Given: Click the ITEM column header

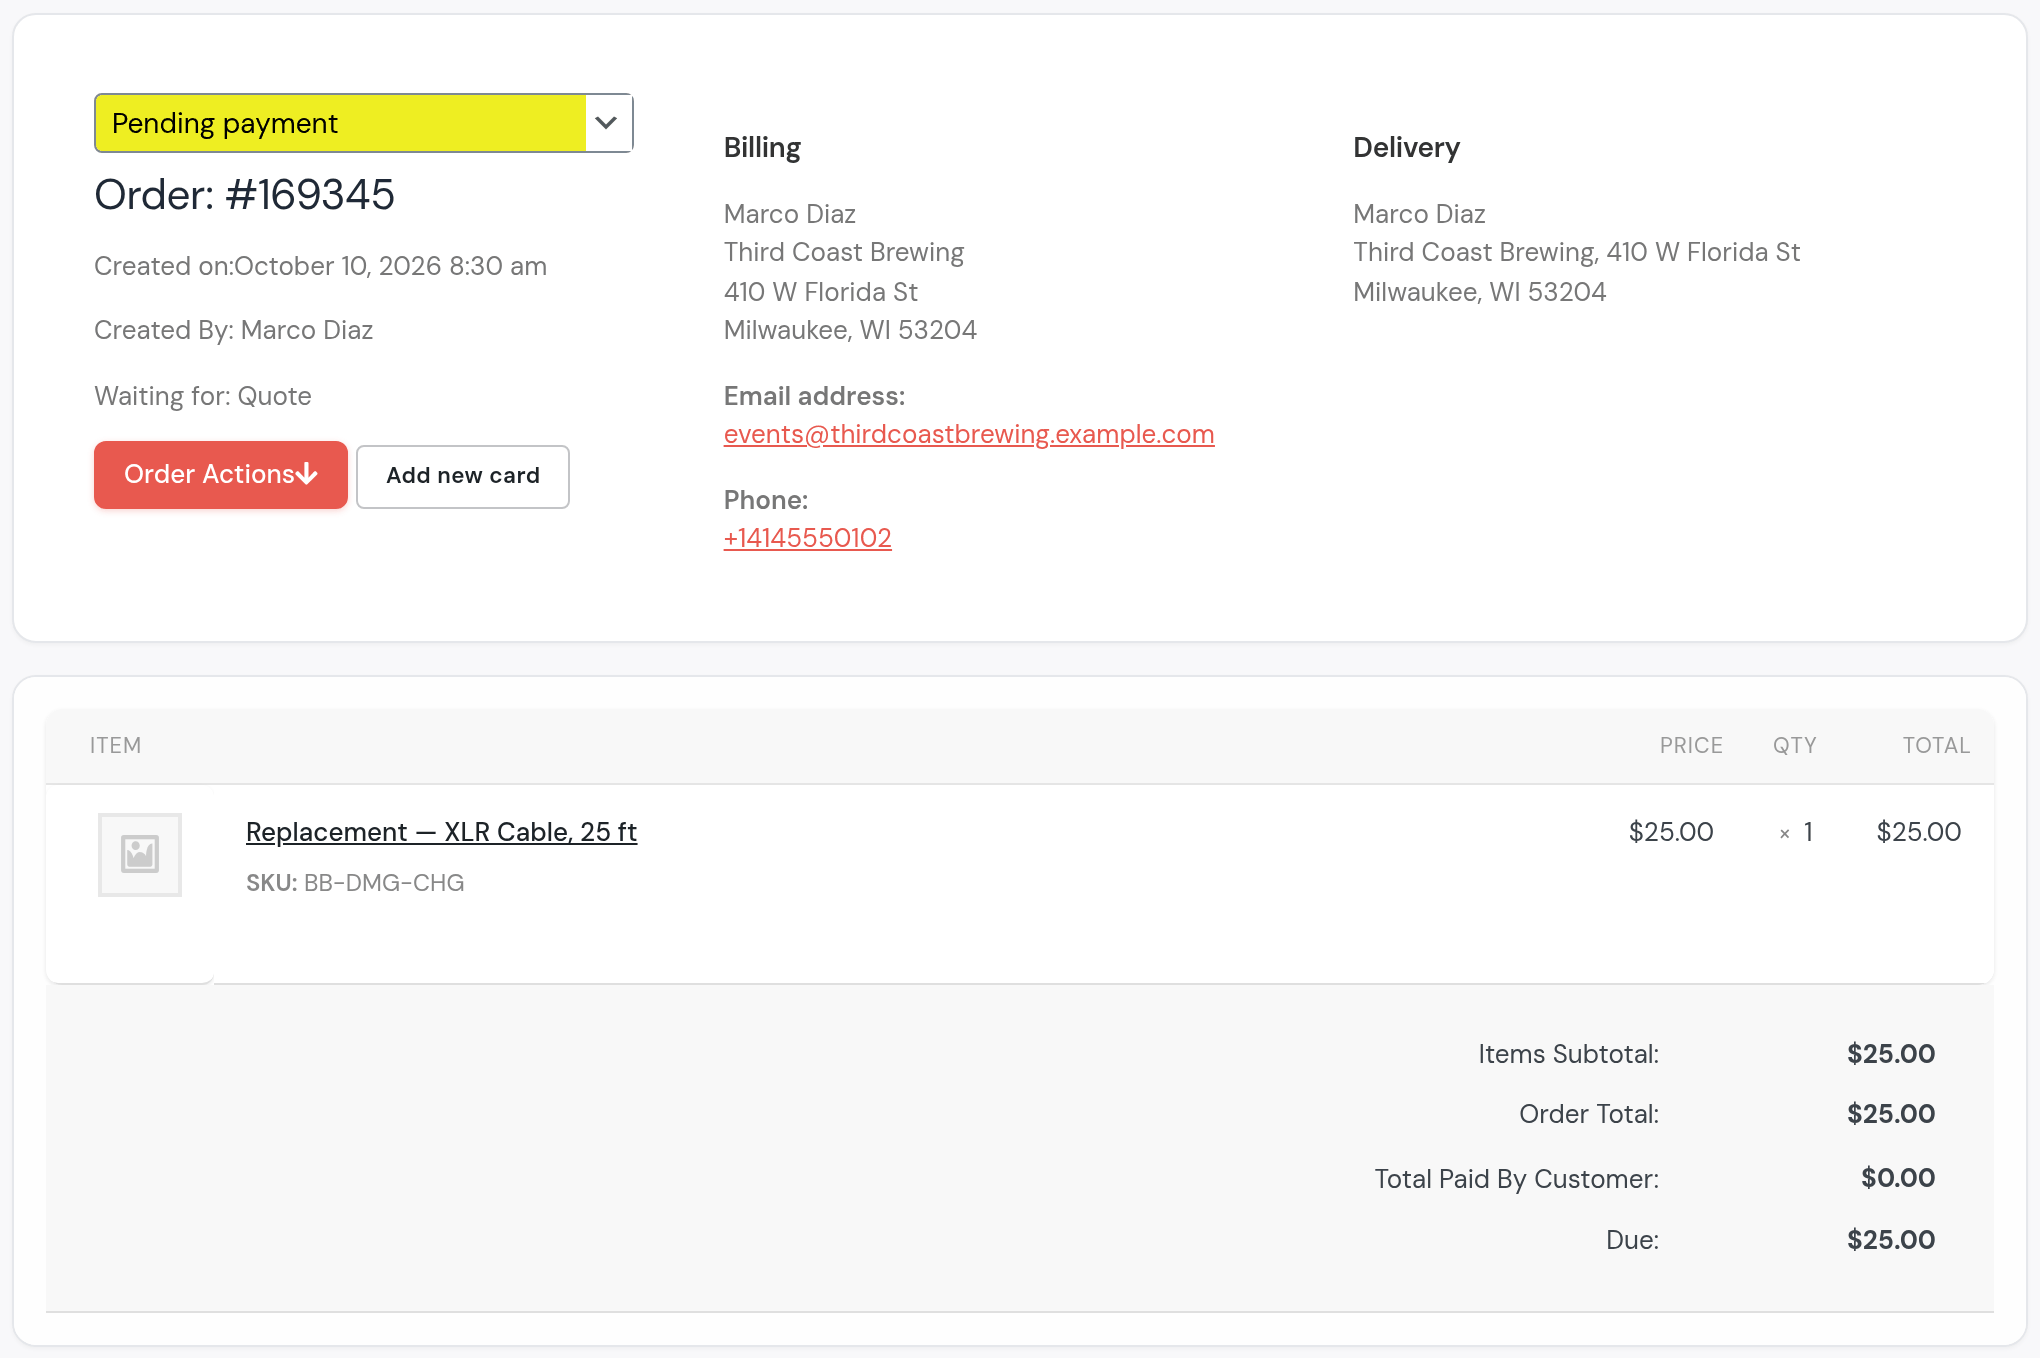Looking at the screenshot, I should [116, 746].
